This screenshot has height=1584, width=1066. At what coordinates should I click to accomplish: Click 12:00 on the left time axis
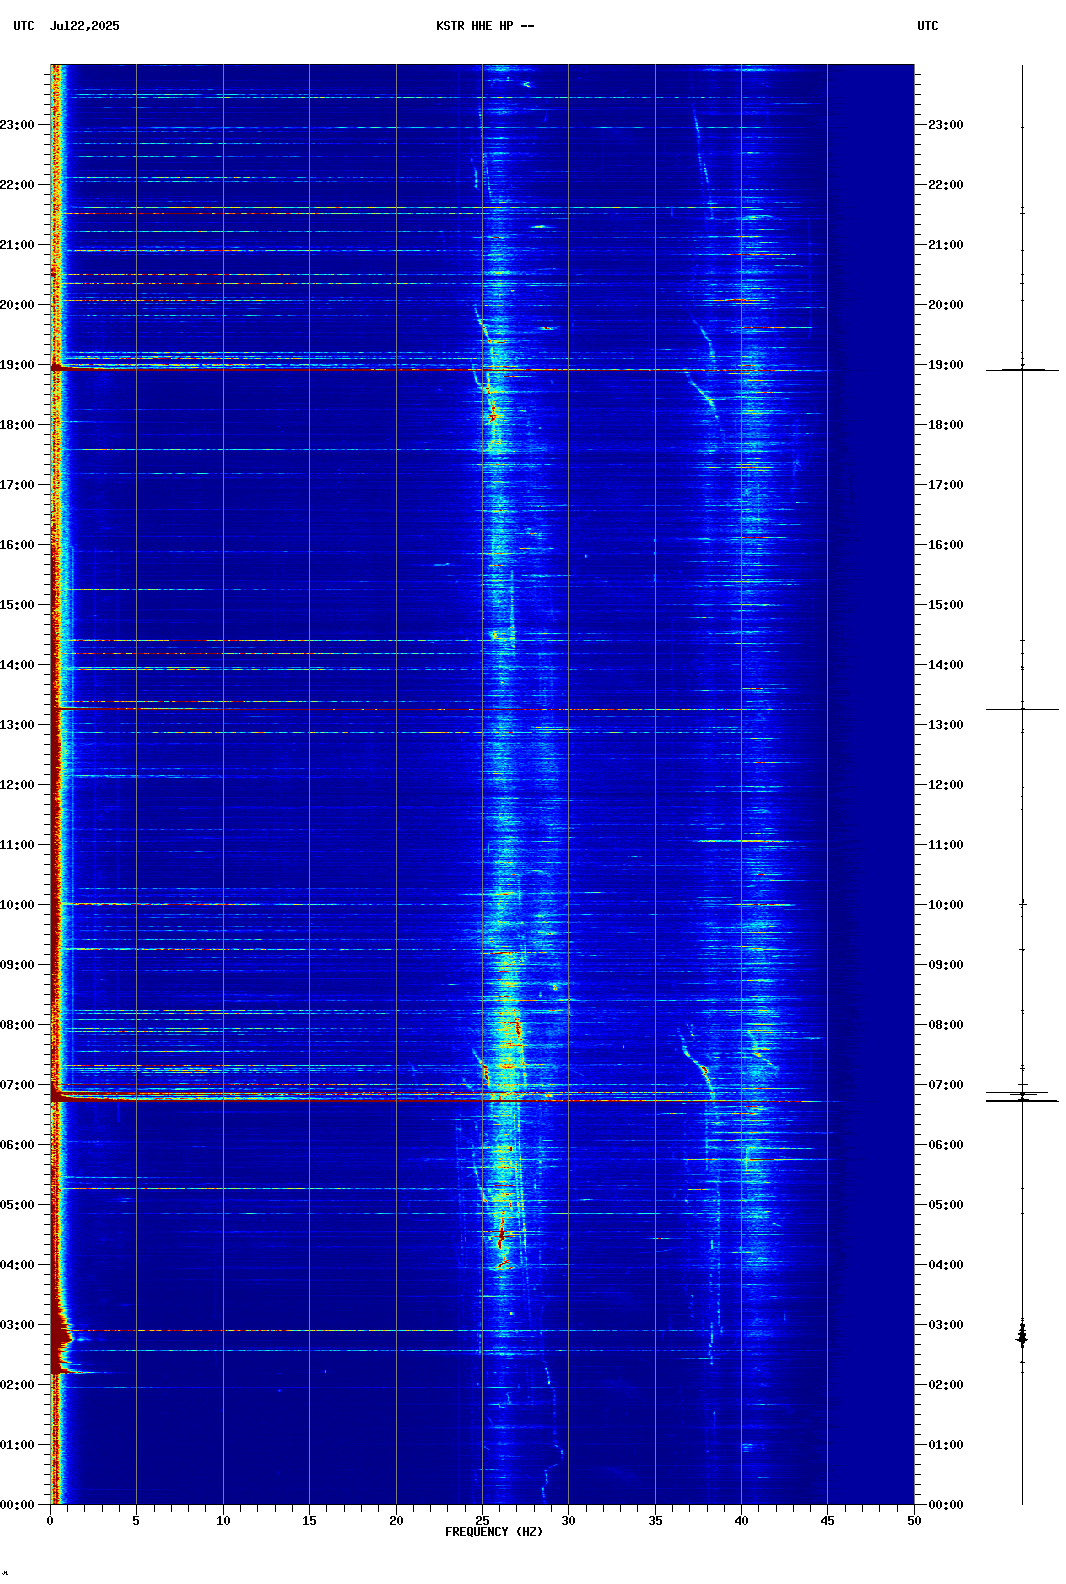[17, 785]
